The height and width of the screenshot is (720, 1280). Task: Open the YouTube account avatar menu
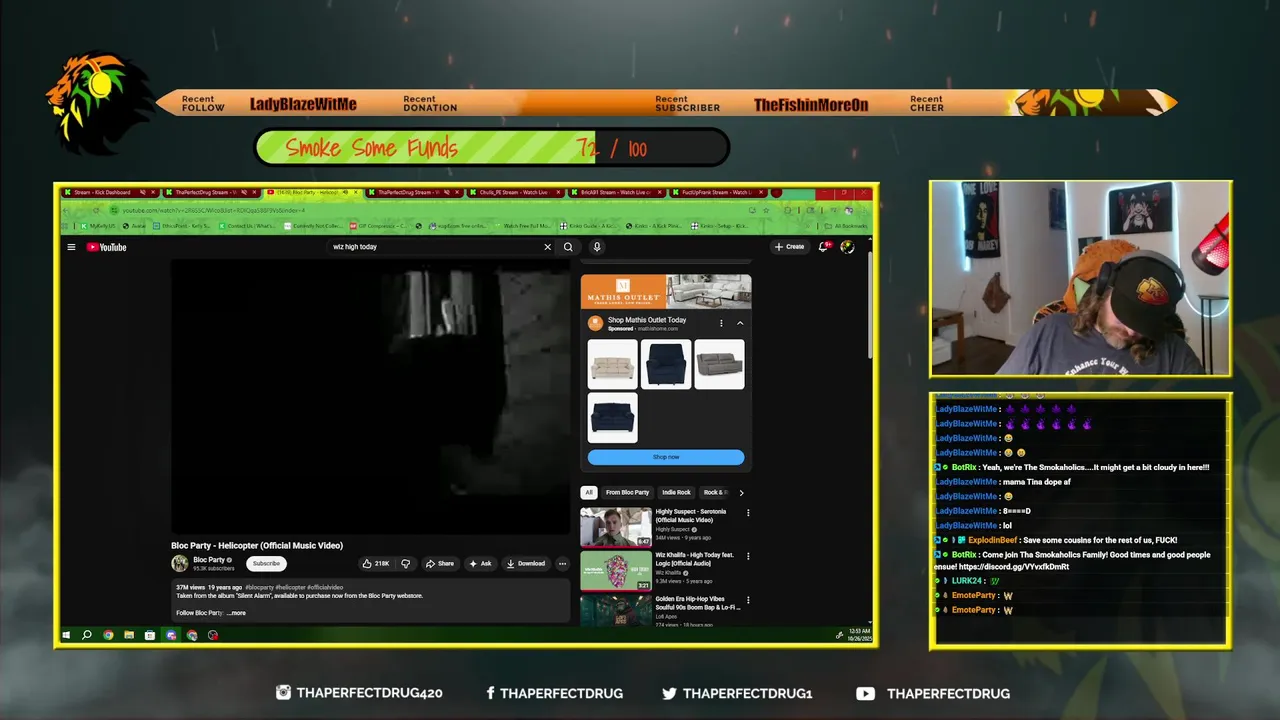coord(847,246)
